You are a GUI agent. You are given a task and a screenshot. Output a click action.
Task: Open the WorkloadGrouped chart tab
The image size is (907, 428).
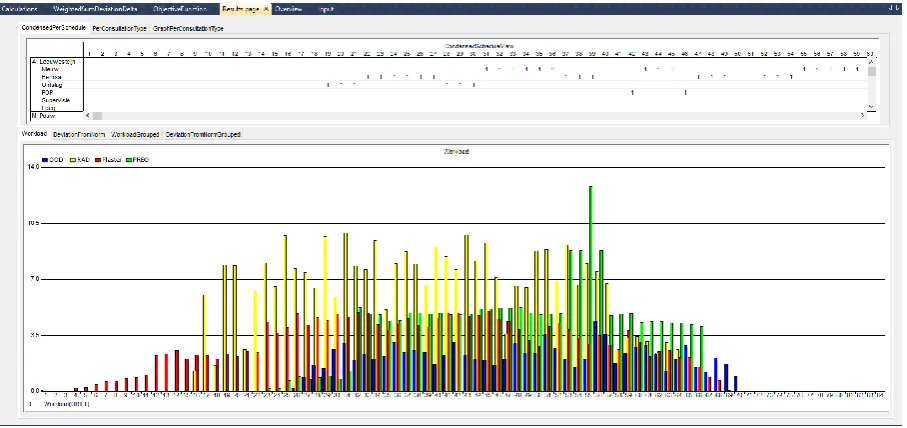pyautogui.click(x=135, y=134)
